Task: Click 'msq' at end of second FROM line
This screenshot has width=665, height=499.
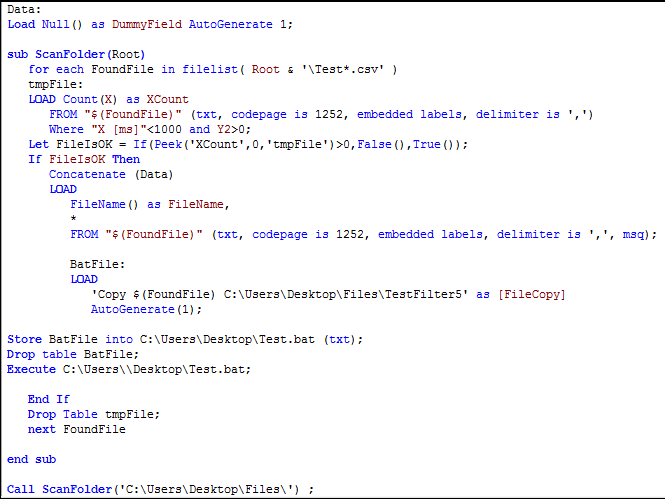Action: [x=633, y=234]
